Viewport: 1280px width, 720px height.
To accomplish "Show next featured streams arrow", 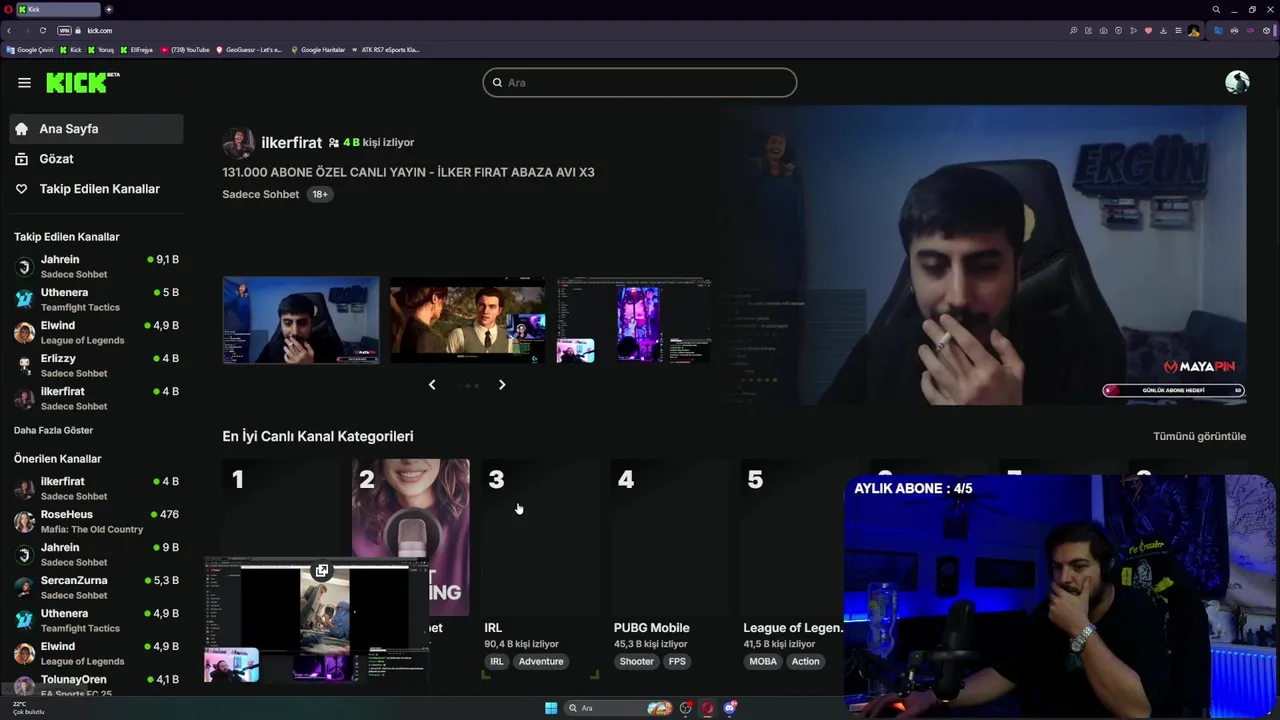I will coord(502,384).
